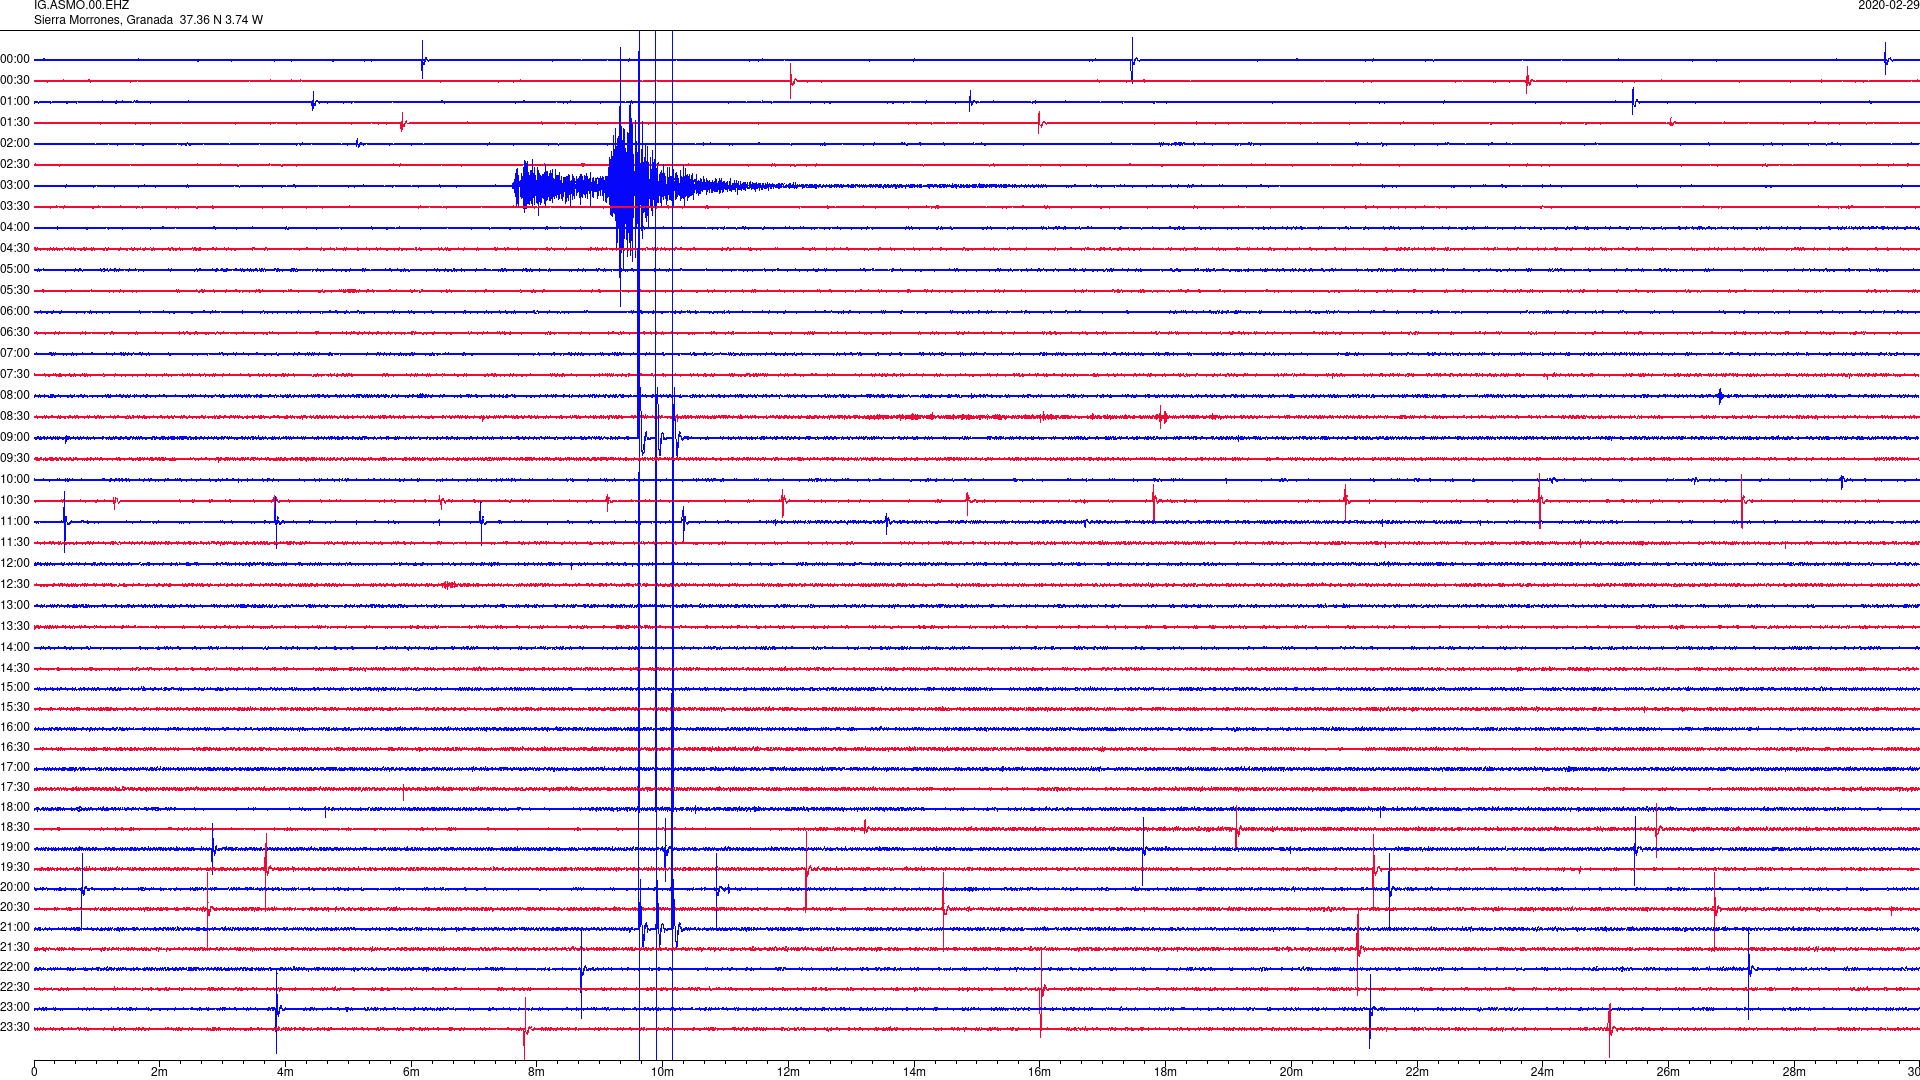Image resolution: width=1920 pixels, height=1080 pixels.
Task: Select the 17:00 trace time label
Action: pos(15,768)
